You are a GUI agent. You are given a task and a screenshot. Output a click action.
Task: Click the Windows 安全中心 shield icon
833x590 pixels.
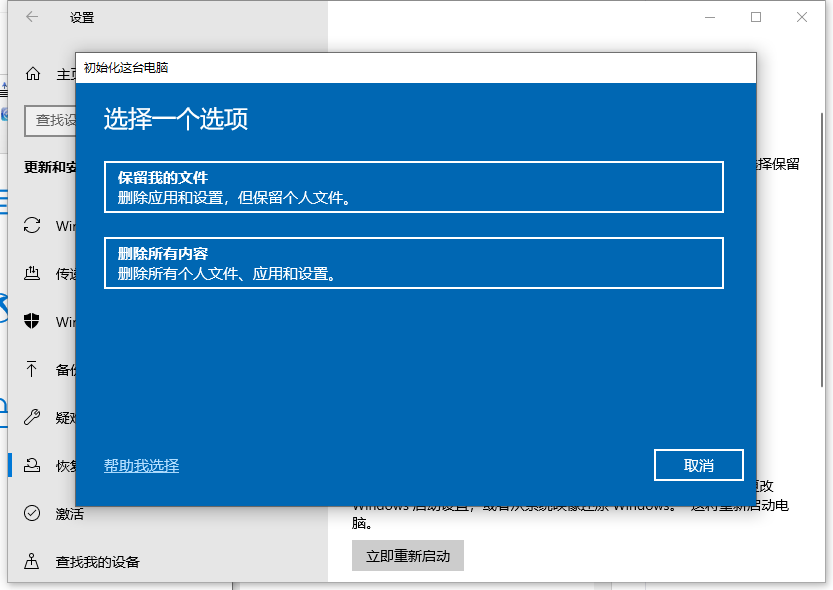(x=32, y=321)
